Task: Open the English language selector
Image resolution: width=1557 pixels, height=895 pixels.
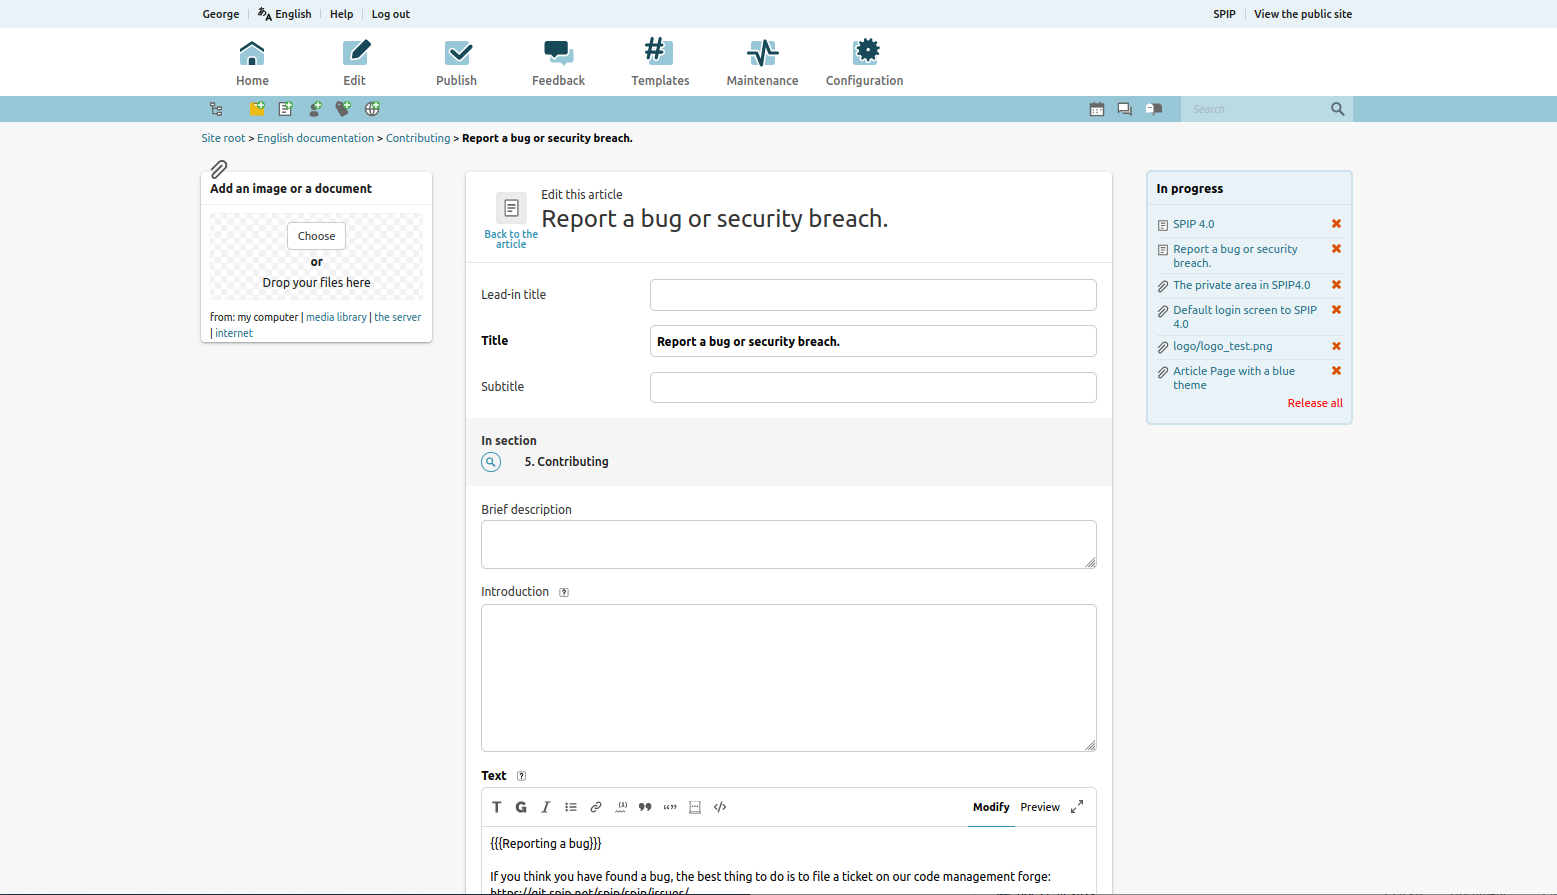Action: (x=285, y=14)
